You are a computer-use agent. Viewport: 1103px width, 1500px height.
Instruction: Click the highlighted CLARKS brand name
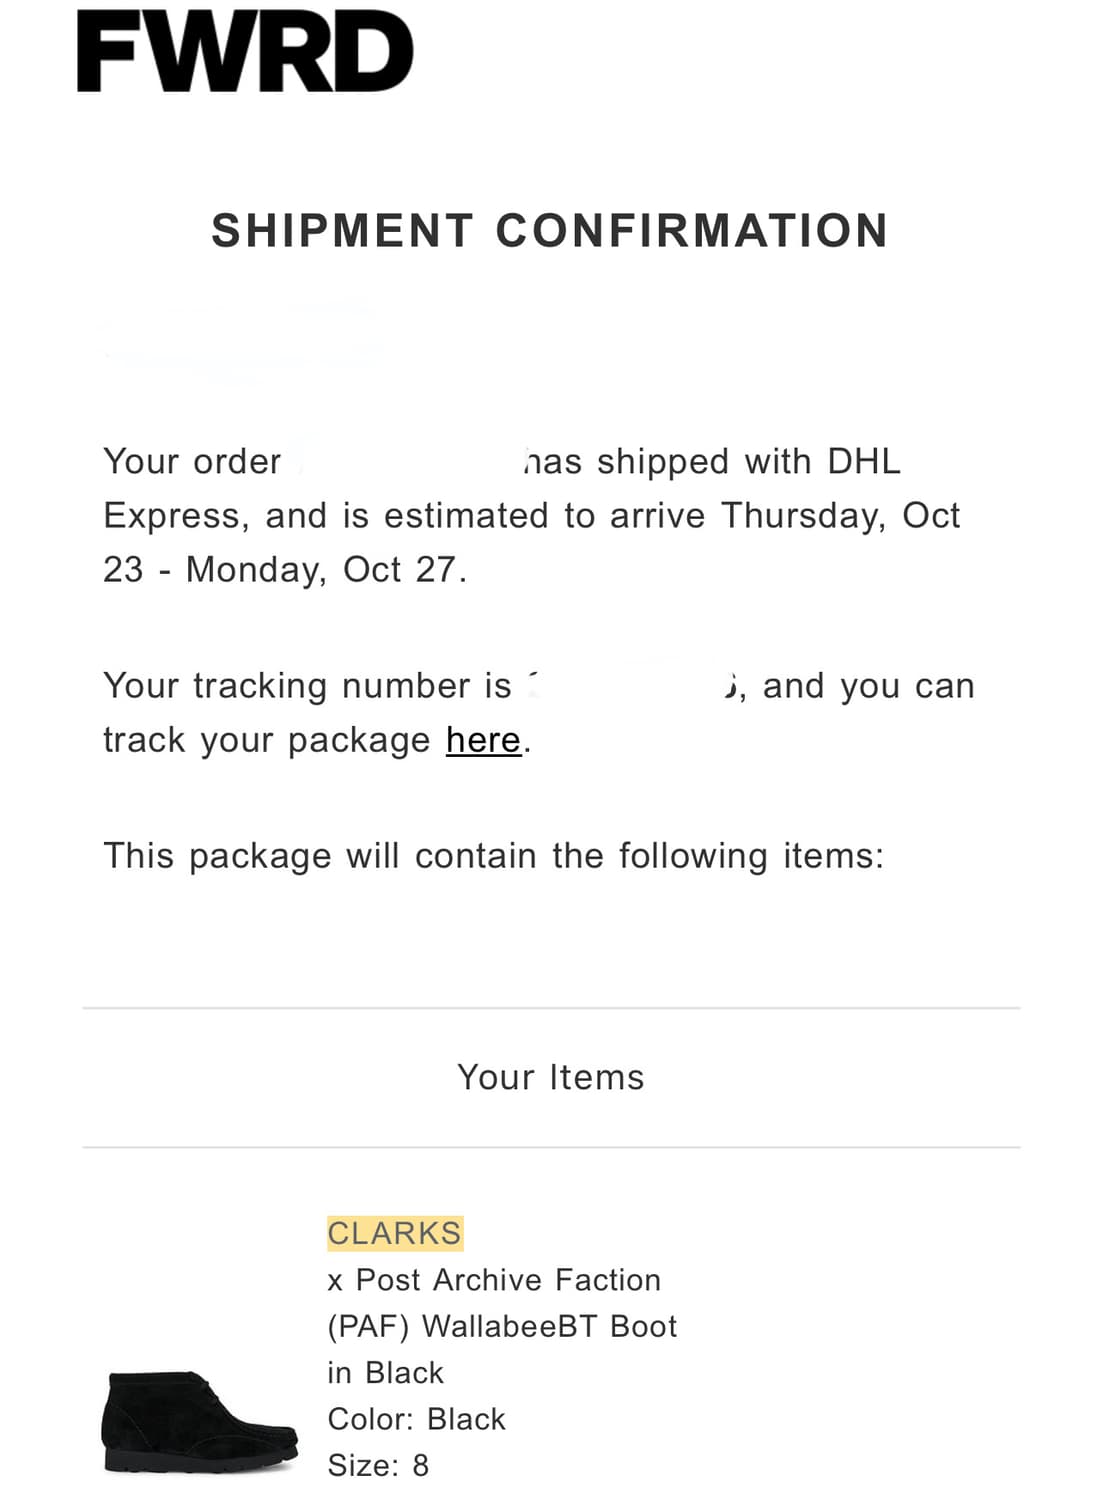(394, 1233)
